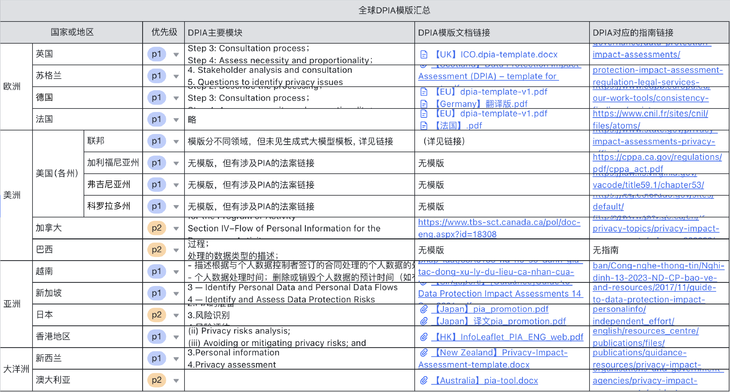Expand the priority dropdown in the 新加坡 row

176,293
